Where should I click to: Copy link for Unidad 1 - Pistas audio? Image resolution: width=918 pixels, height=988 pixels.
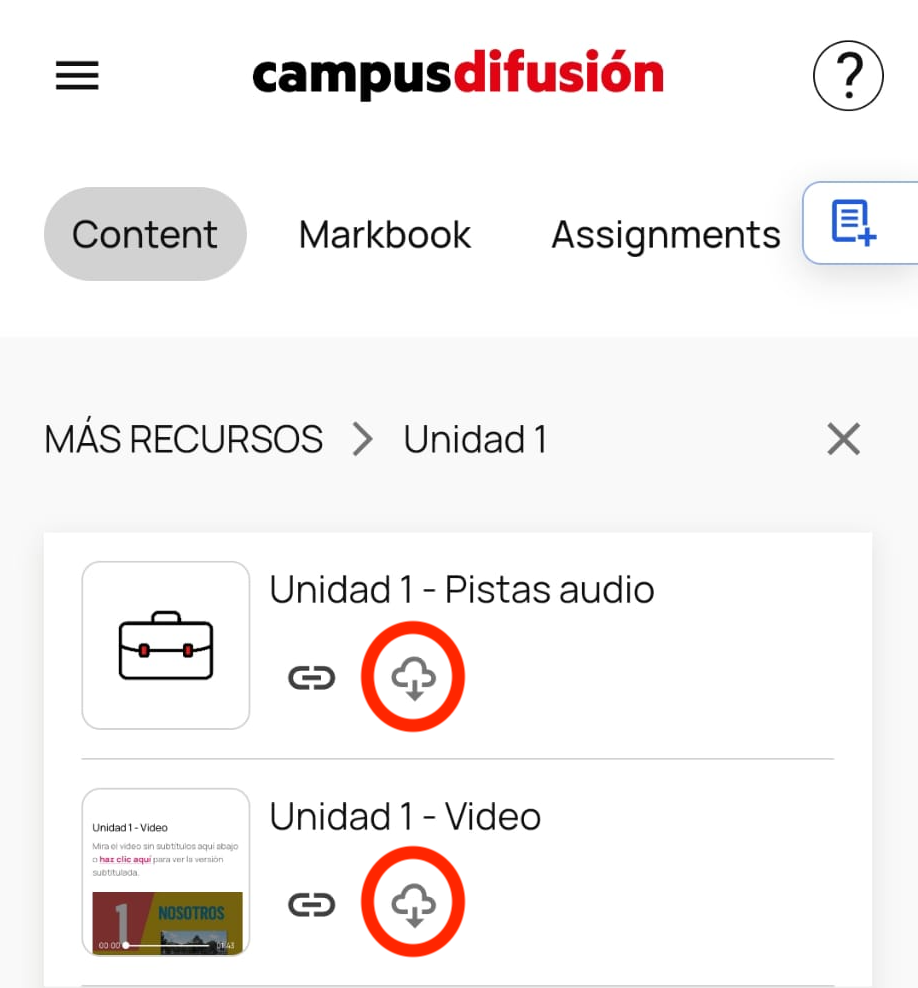pyautogui.click(x=312, y=678)
